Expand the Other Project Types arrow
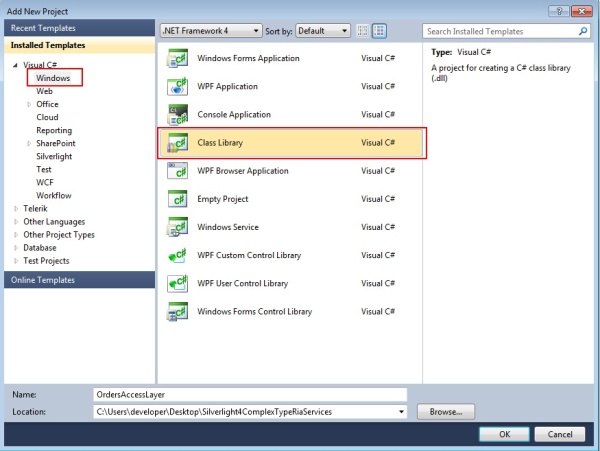 (x=16, y=235)
